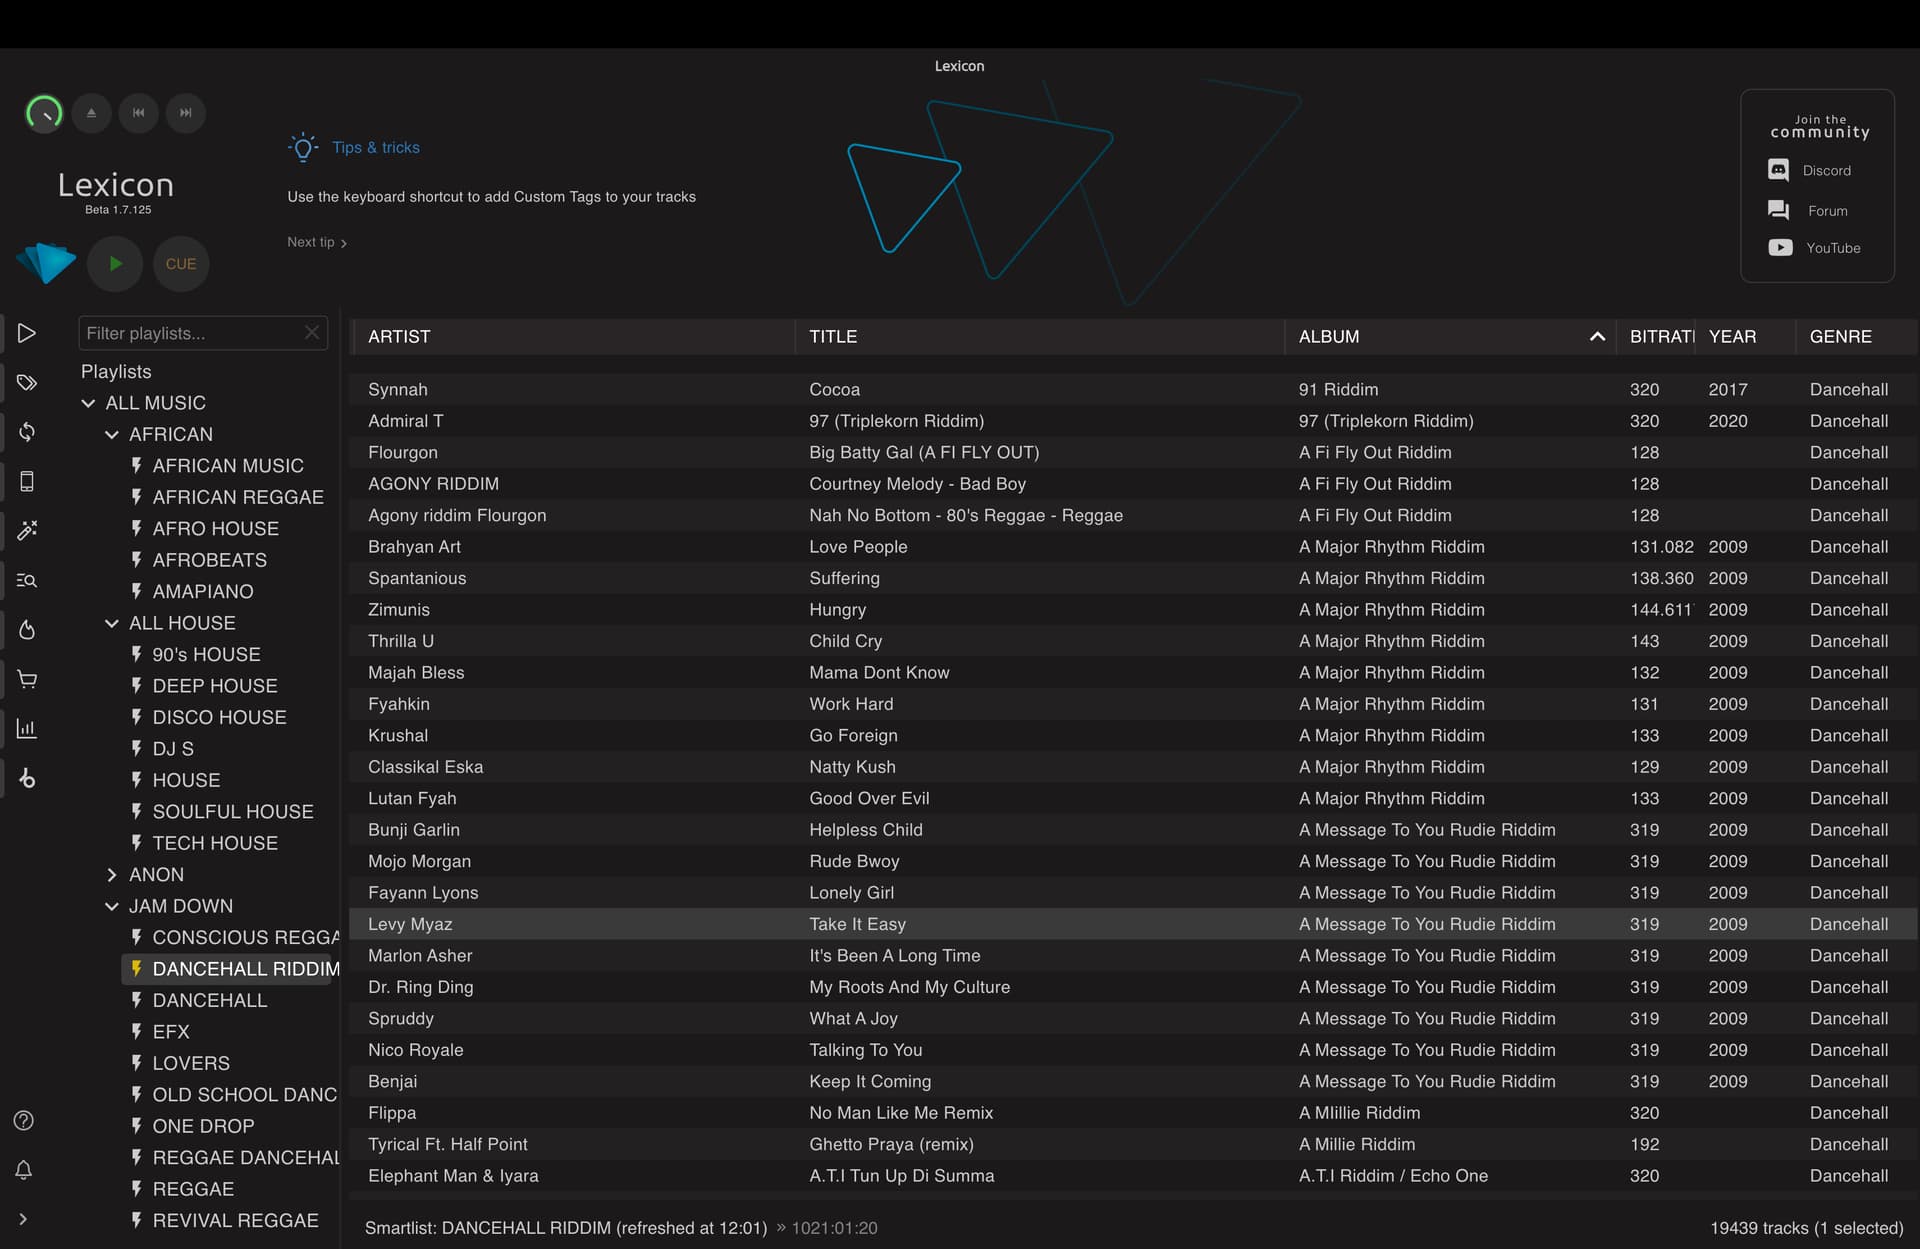Open the flame icon in sidebar

pyautogui.click(x=27, y=630)
